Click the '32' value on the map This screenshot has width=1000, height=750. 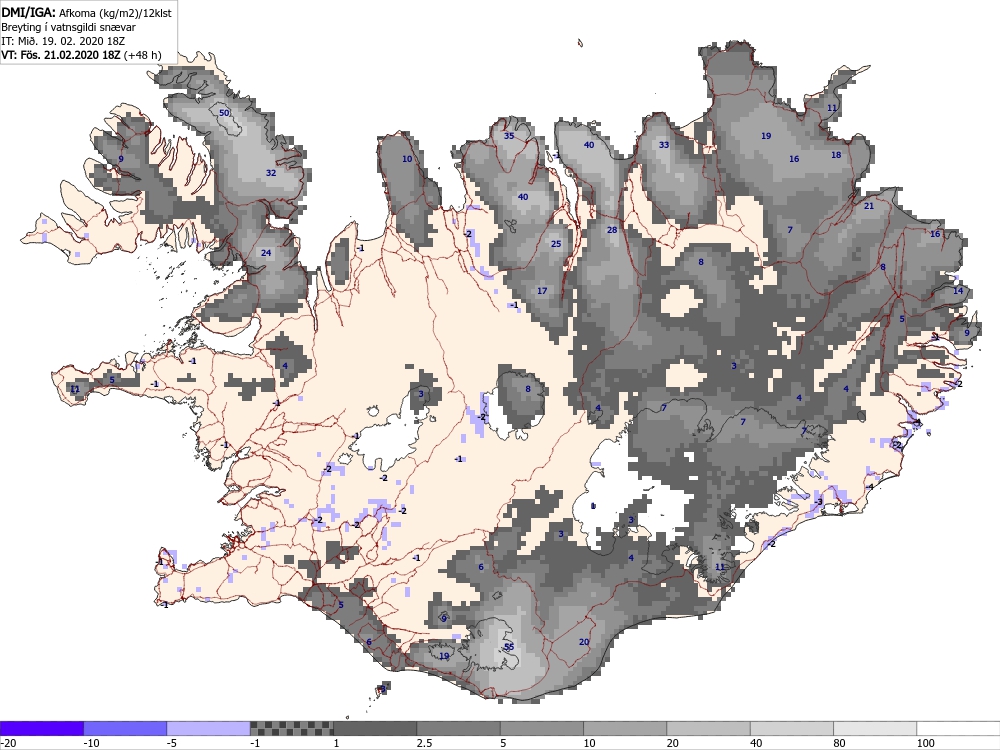click(x=271, y=173)
